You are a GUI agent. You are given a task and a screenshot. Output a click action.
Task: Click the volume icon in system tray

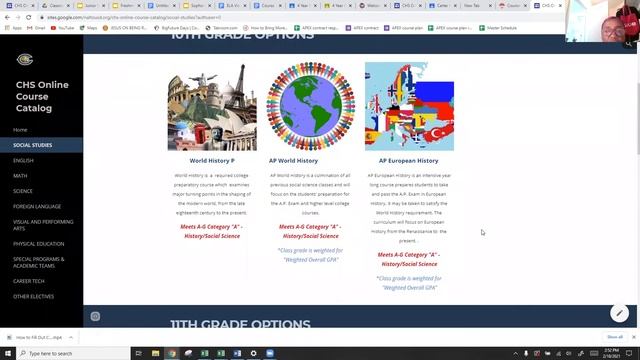pyautogui.click(x=569, y=353)
